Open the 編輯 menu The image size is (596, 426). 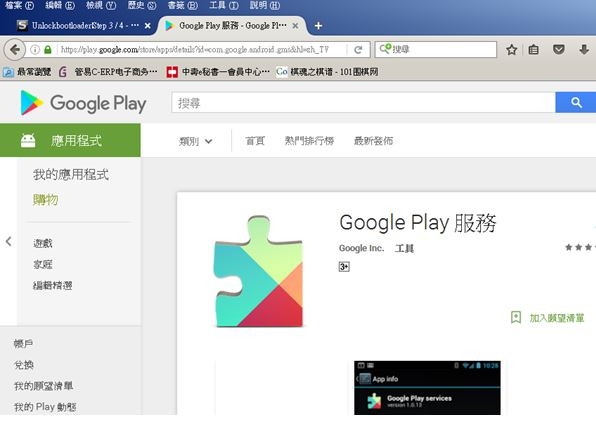pyautogui.click(x=60, y=5)
